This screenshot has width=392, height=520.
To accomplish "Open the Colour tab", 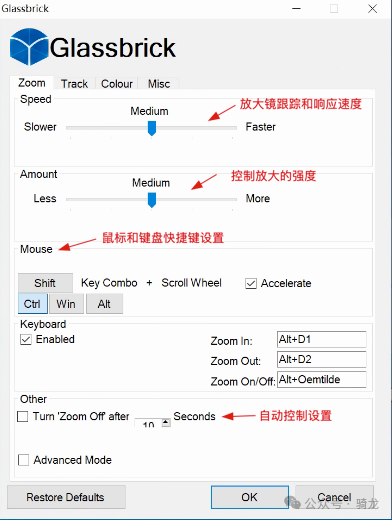I will (117, 84).
